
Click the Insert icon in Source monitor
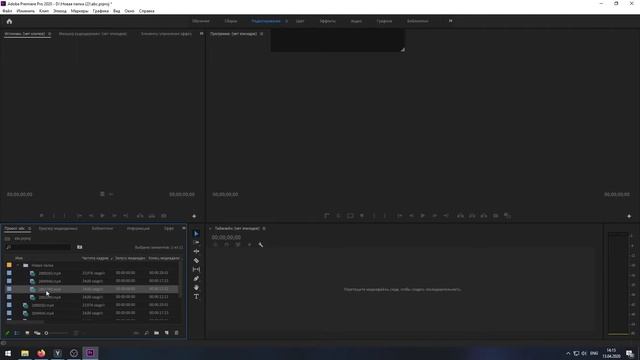click(140, 216)
